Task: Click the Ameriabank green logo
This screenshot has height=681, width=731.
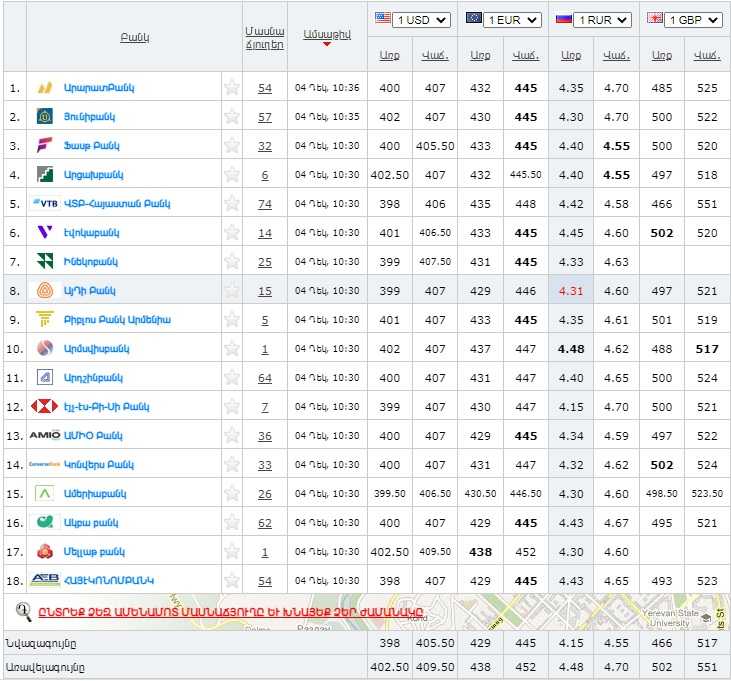Action: click(45, 494)
